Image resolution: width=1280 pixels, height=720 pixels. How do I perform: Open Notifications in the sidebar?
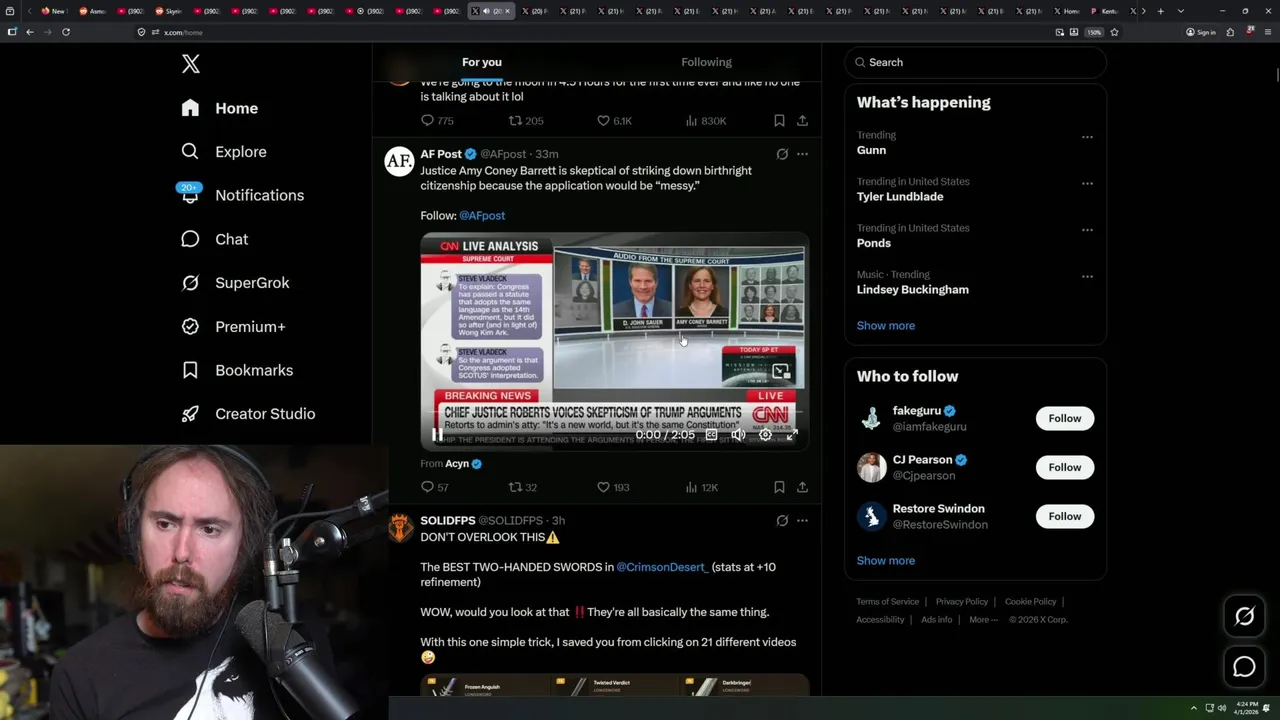(243, 195)
